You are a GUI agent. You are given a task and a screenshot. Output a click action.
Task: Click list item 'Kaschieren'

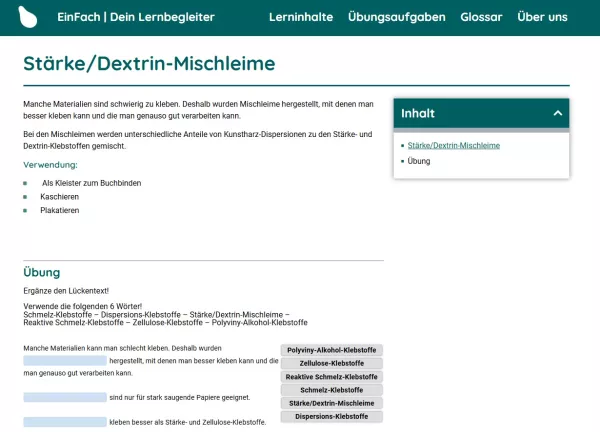pyautogui.click(x=60, y=197)
